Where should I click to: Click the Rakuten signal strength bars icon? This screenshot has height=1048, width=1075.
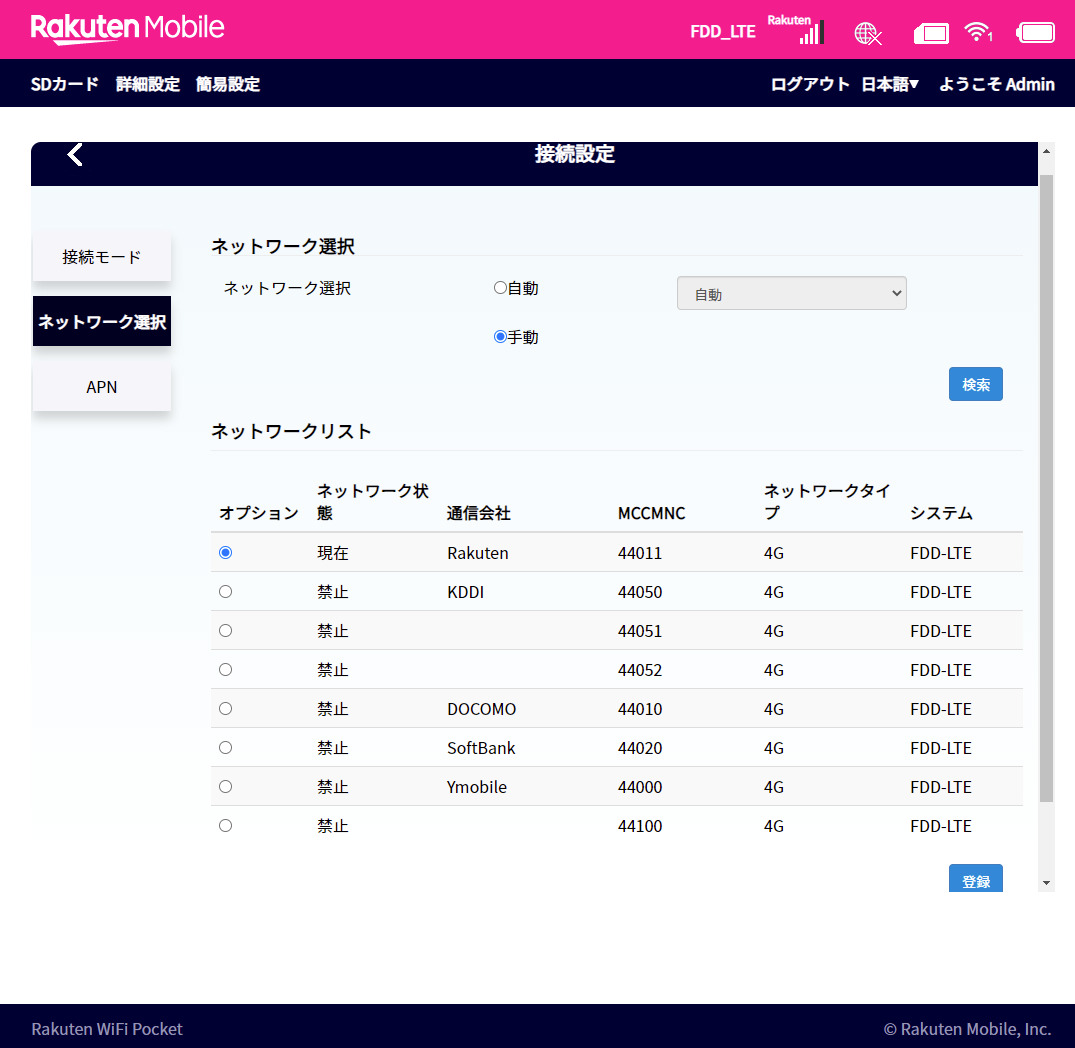pyautogui.click(x=810, y=32)
